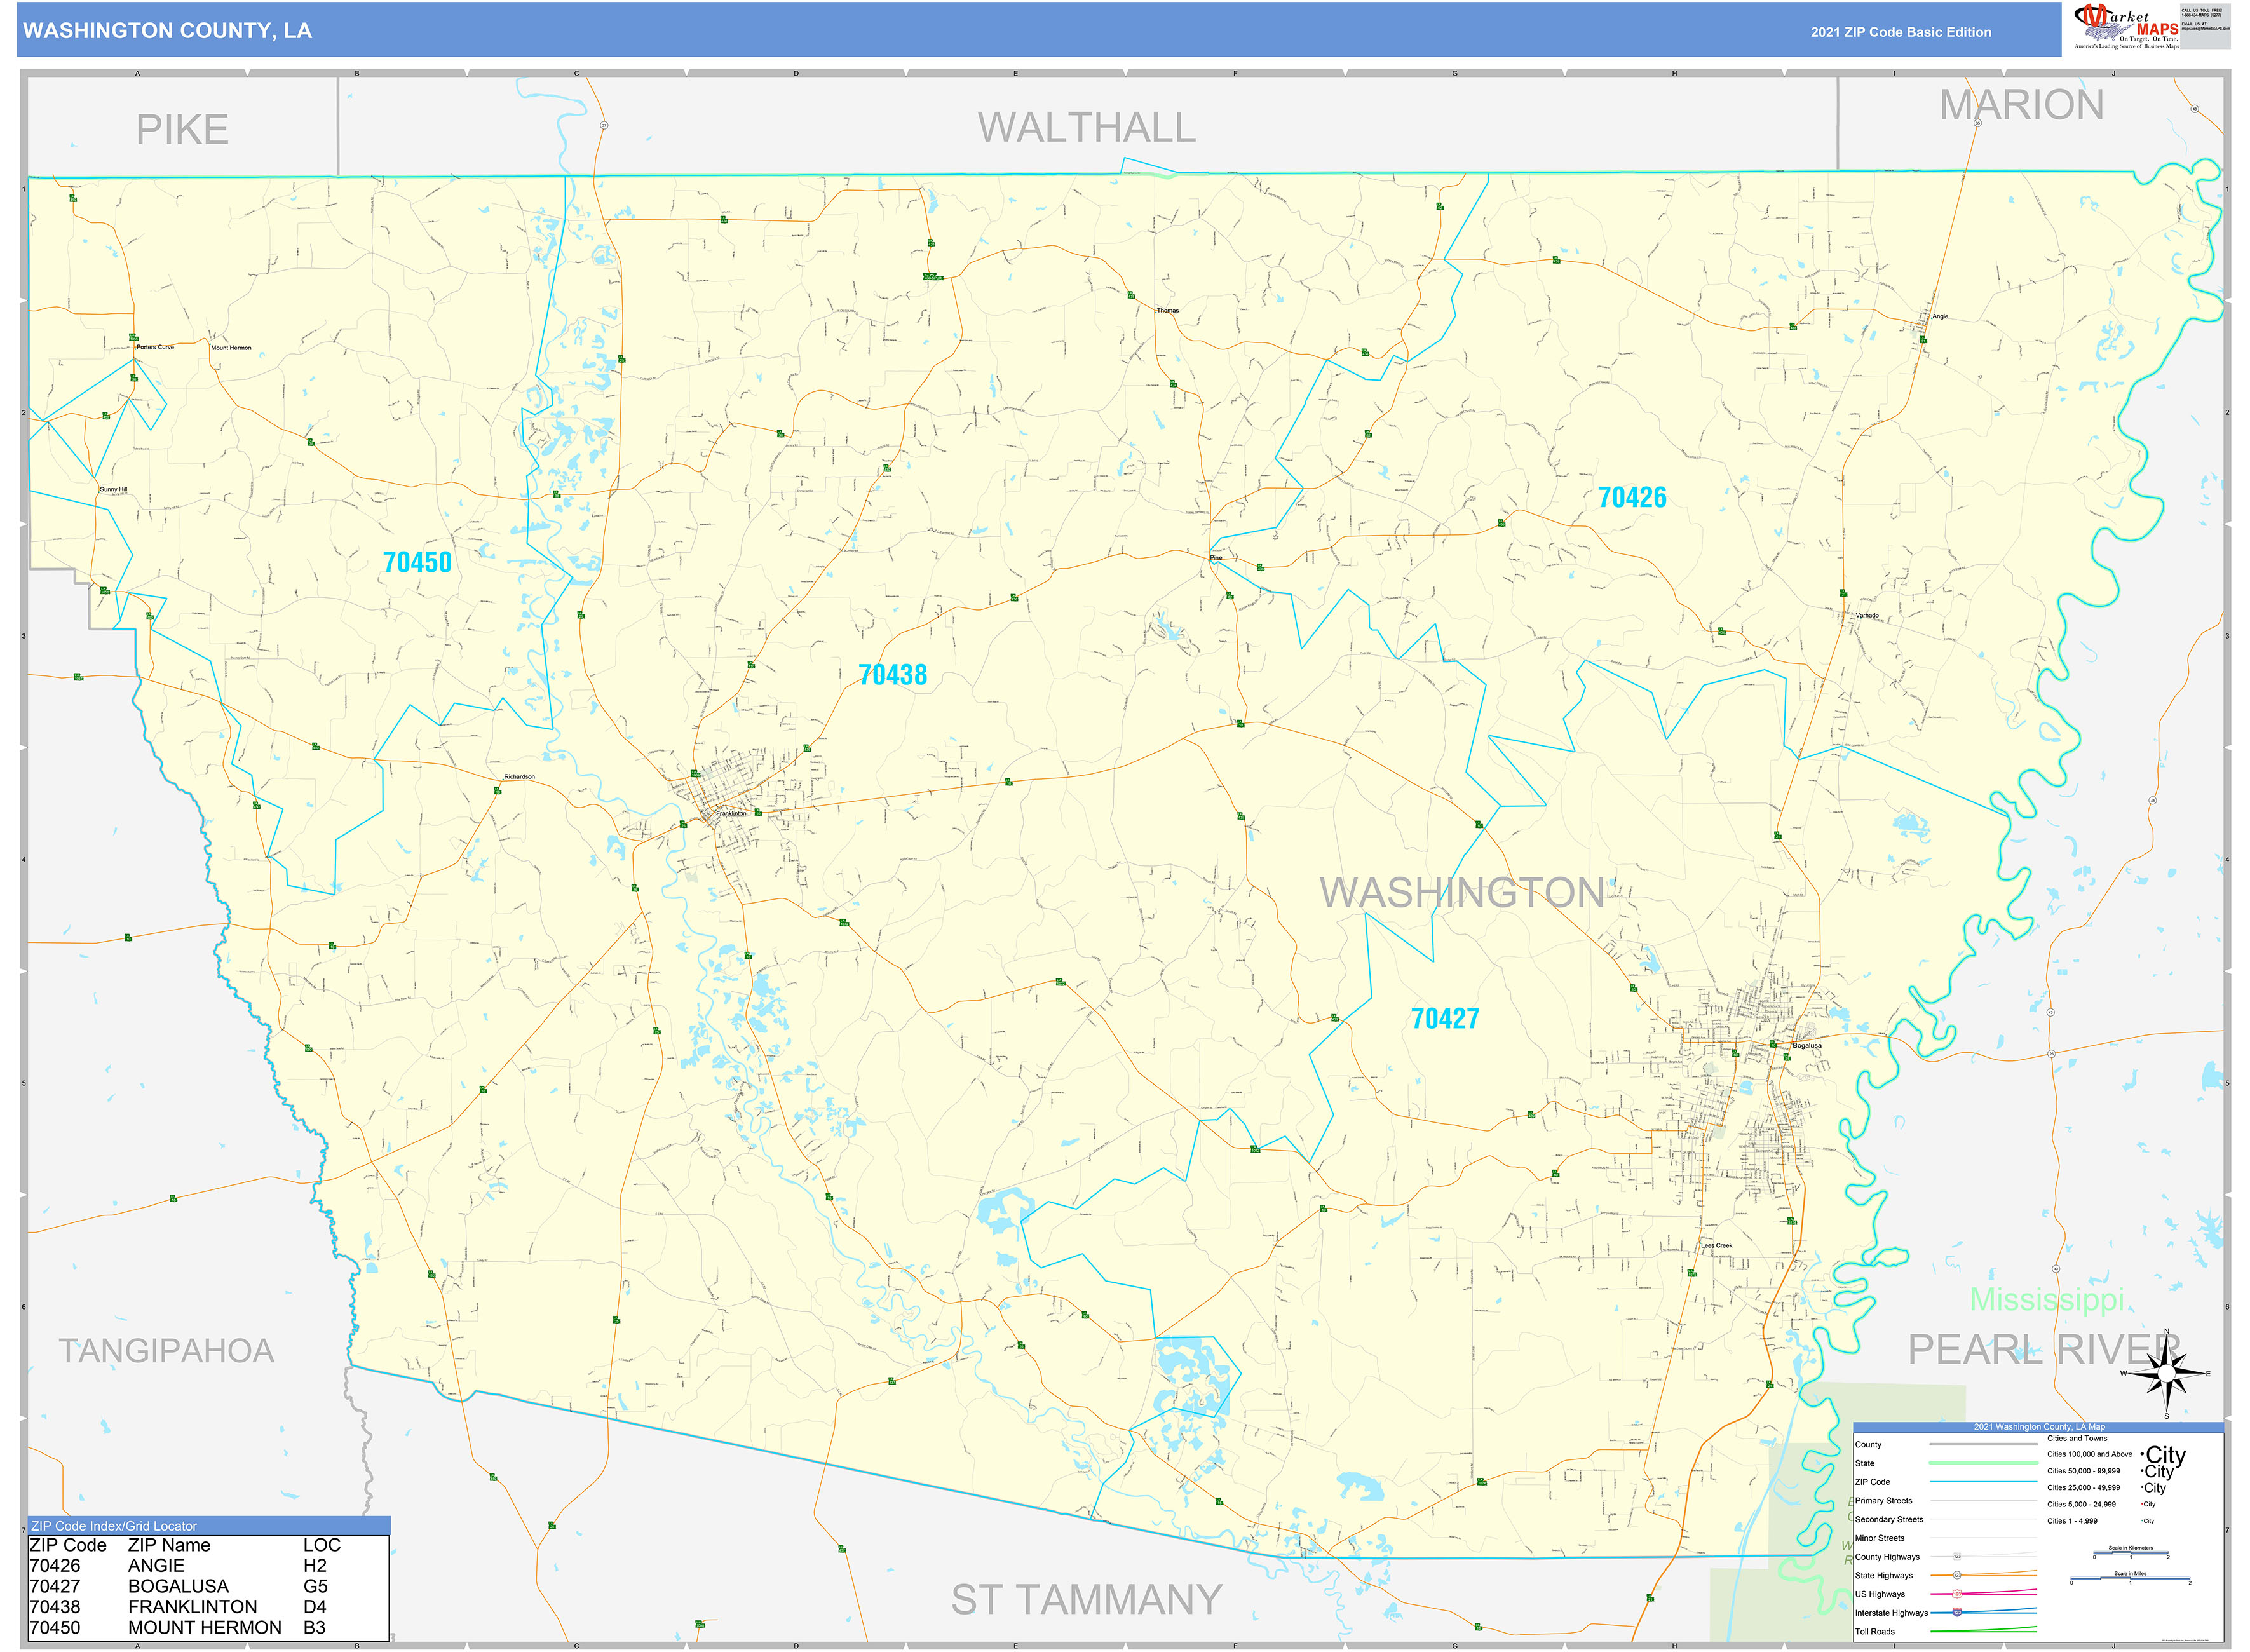The height and width of the screenshot is (1652, 2250).
Task: Click the Scale in Kilometers bar
Action: pos(2130,1554)
